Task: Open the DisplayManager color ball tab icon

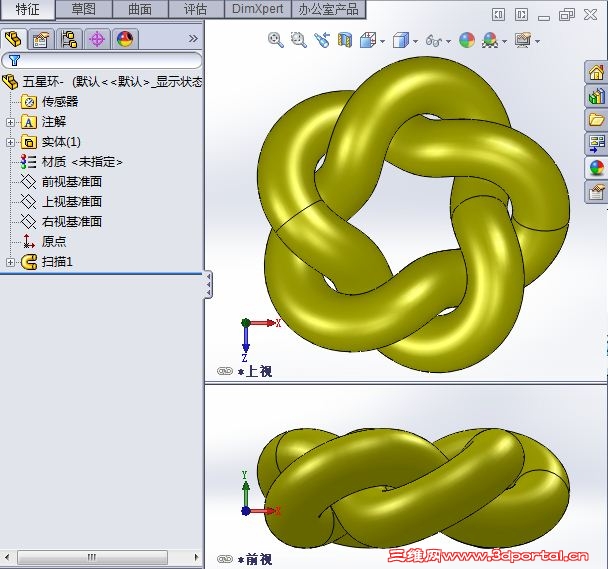Action: pyautogui.click(x=125, y=39)
